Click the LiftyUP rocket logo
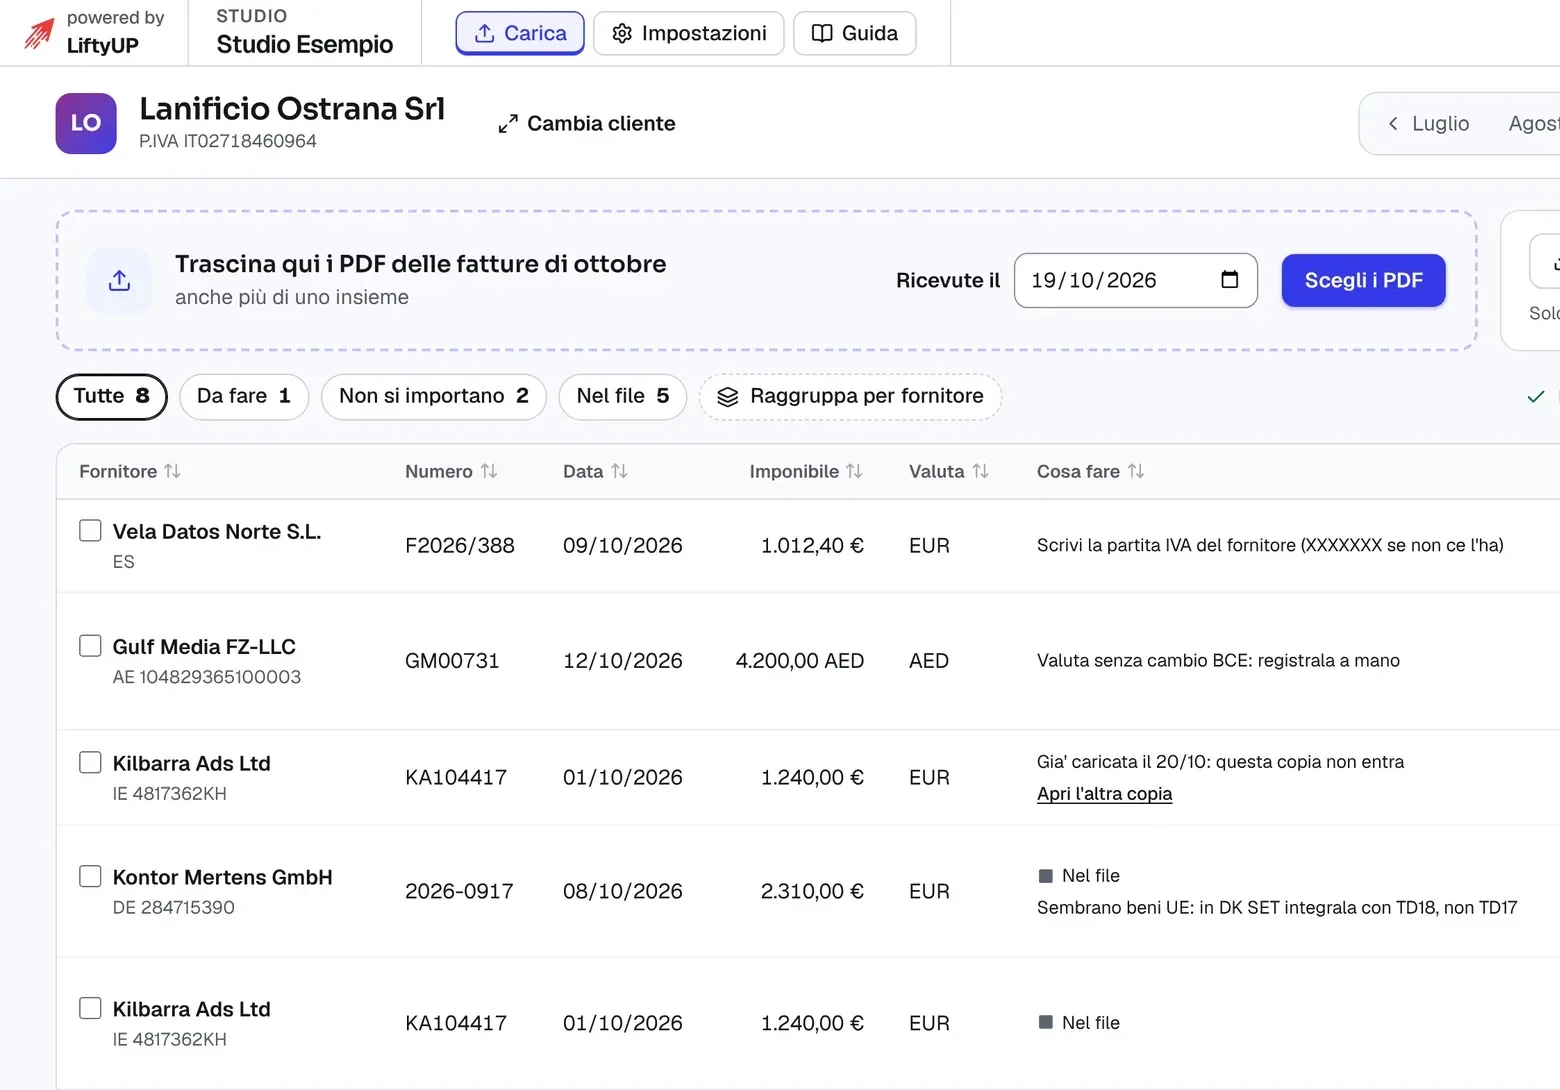 [39, 33]
